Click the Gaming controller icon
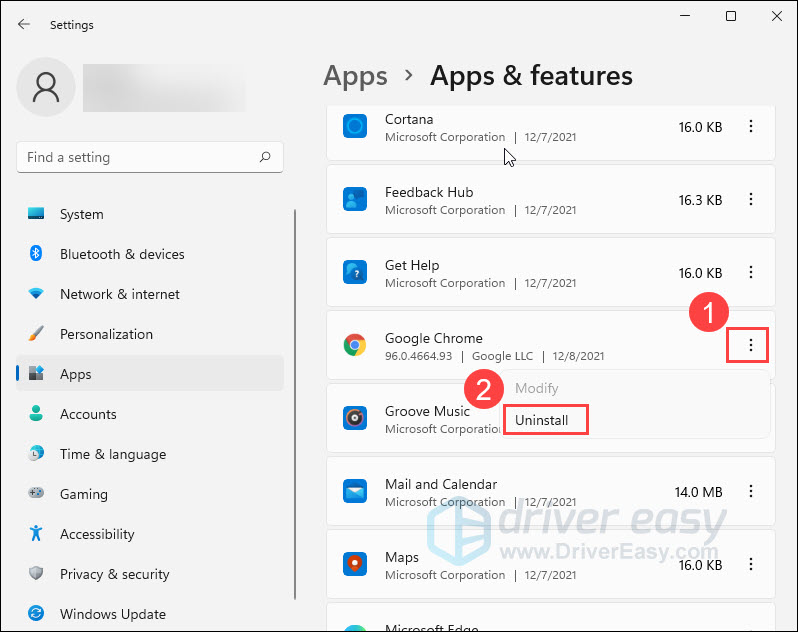The image size is (798, 632). tap(36, 493)
